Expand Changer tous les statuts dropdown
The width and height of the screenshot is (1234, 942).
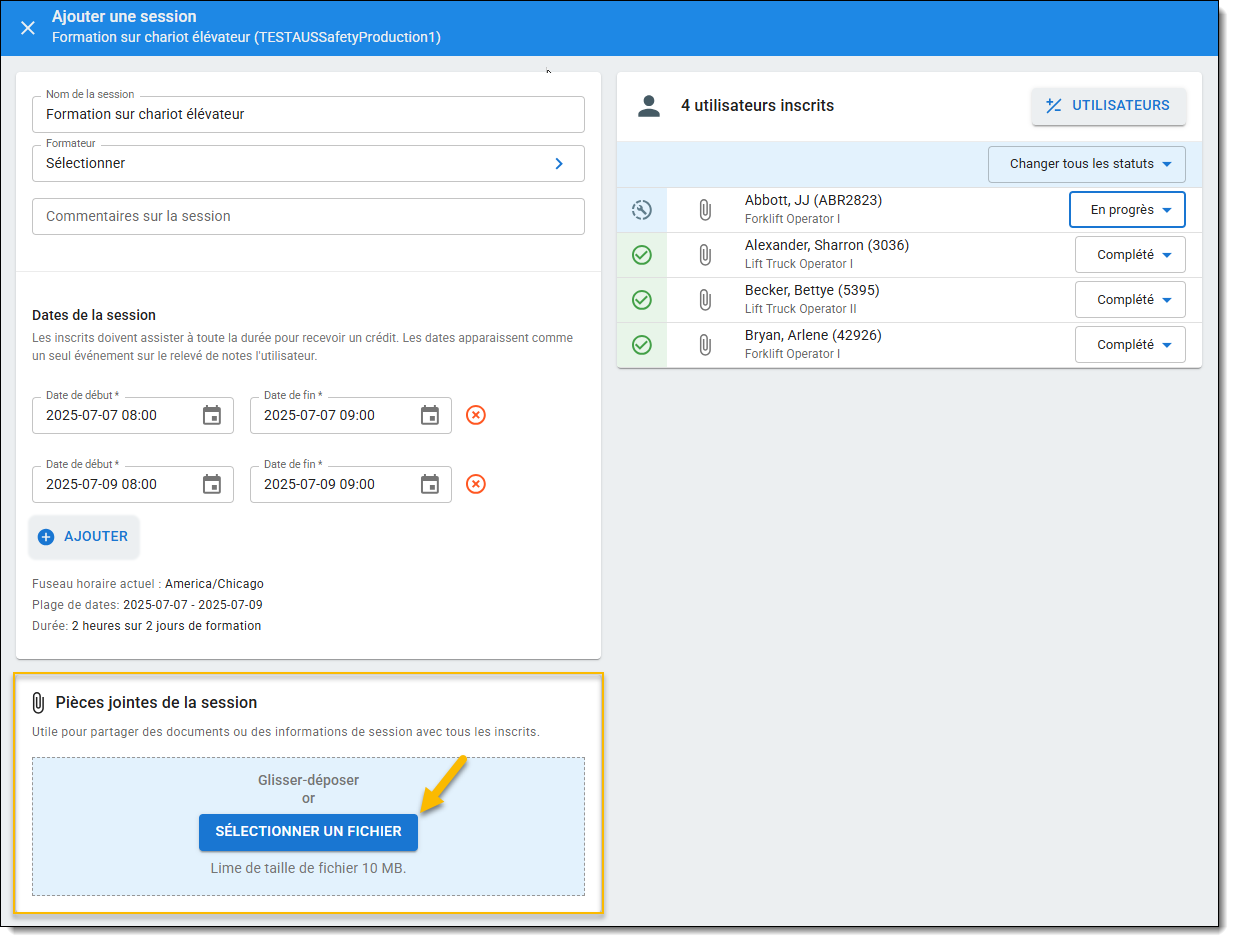pos(1086,164)
